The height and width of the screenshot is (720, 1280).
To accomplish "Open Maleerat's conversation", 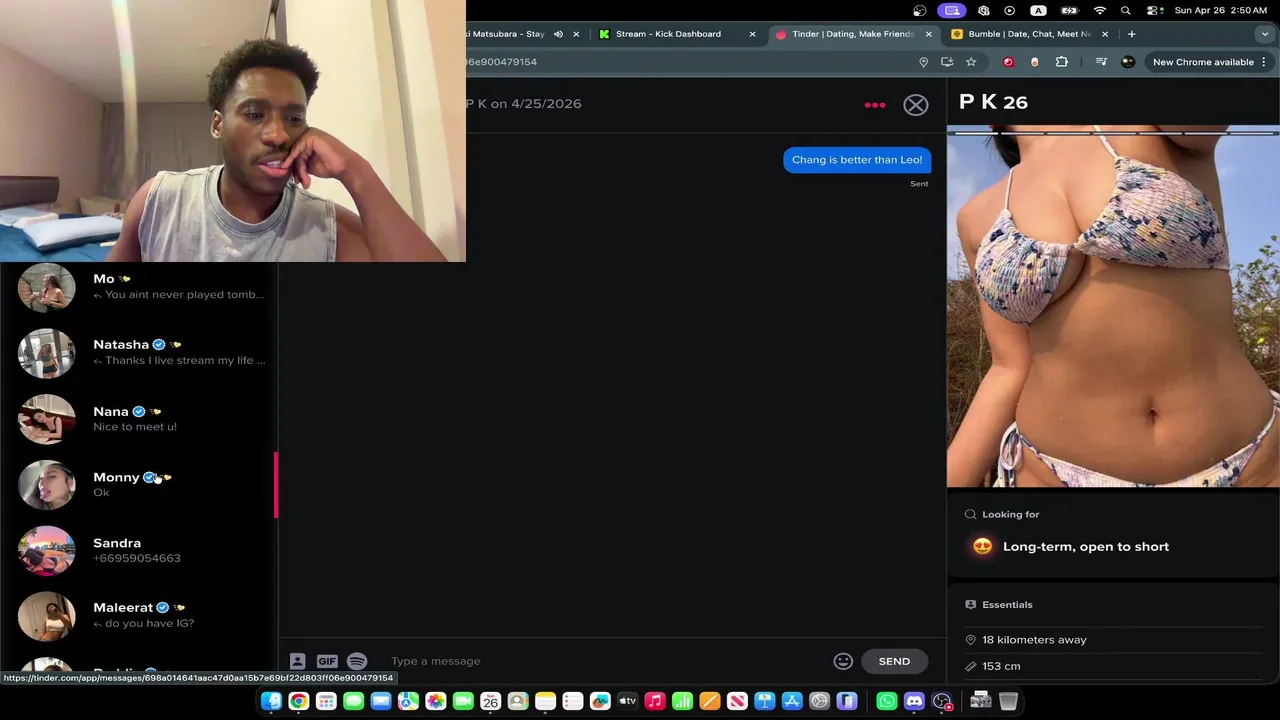I will coord(139,615).
